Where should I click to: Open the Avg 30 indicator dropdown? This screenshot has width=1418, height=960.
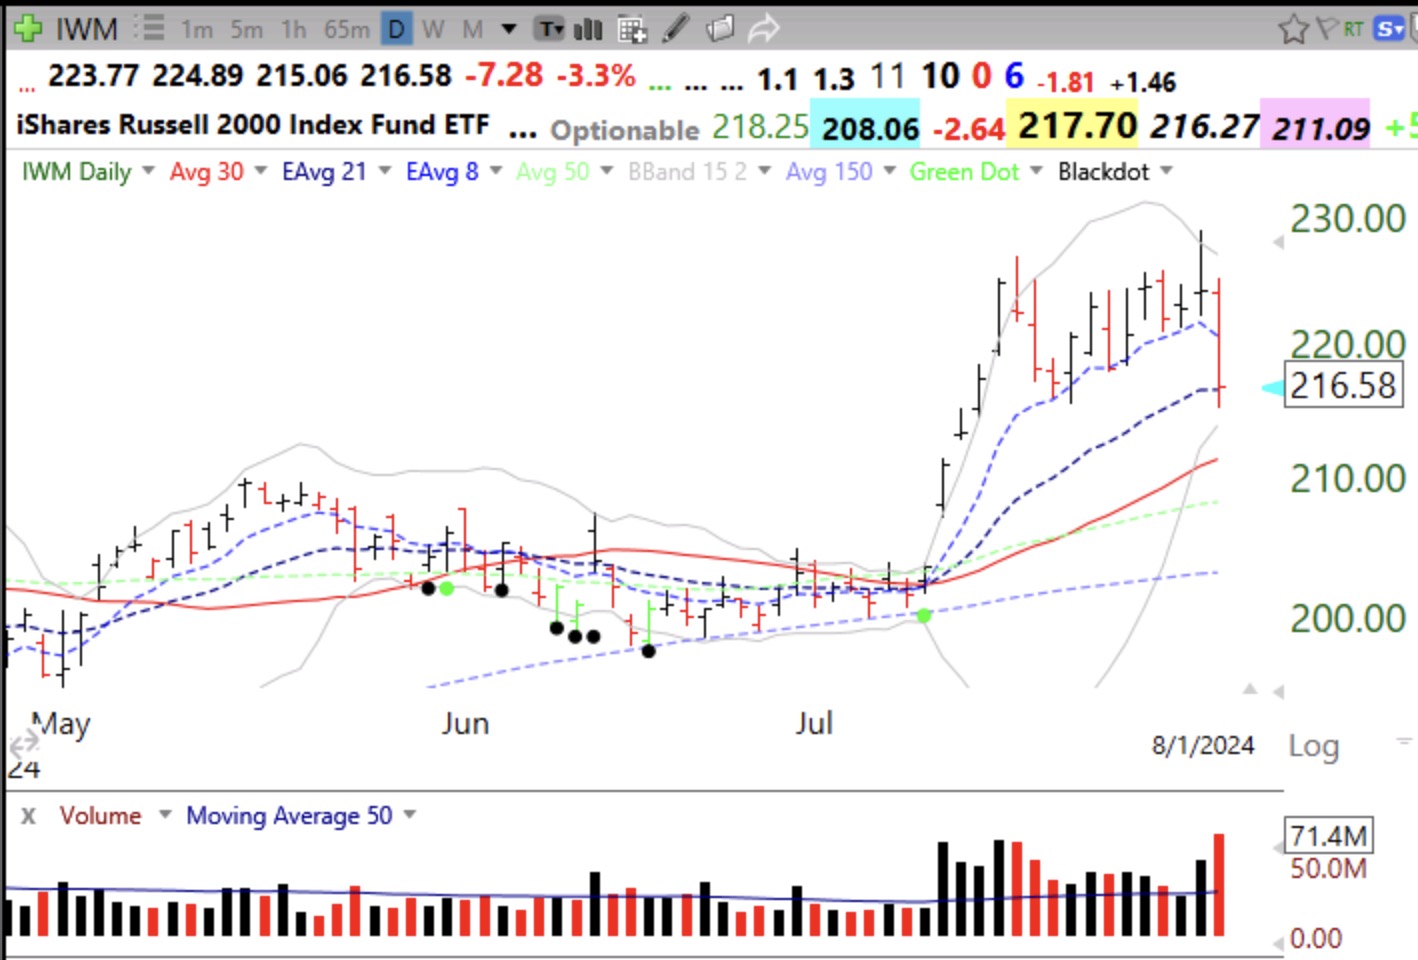pos(261,171)
